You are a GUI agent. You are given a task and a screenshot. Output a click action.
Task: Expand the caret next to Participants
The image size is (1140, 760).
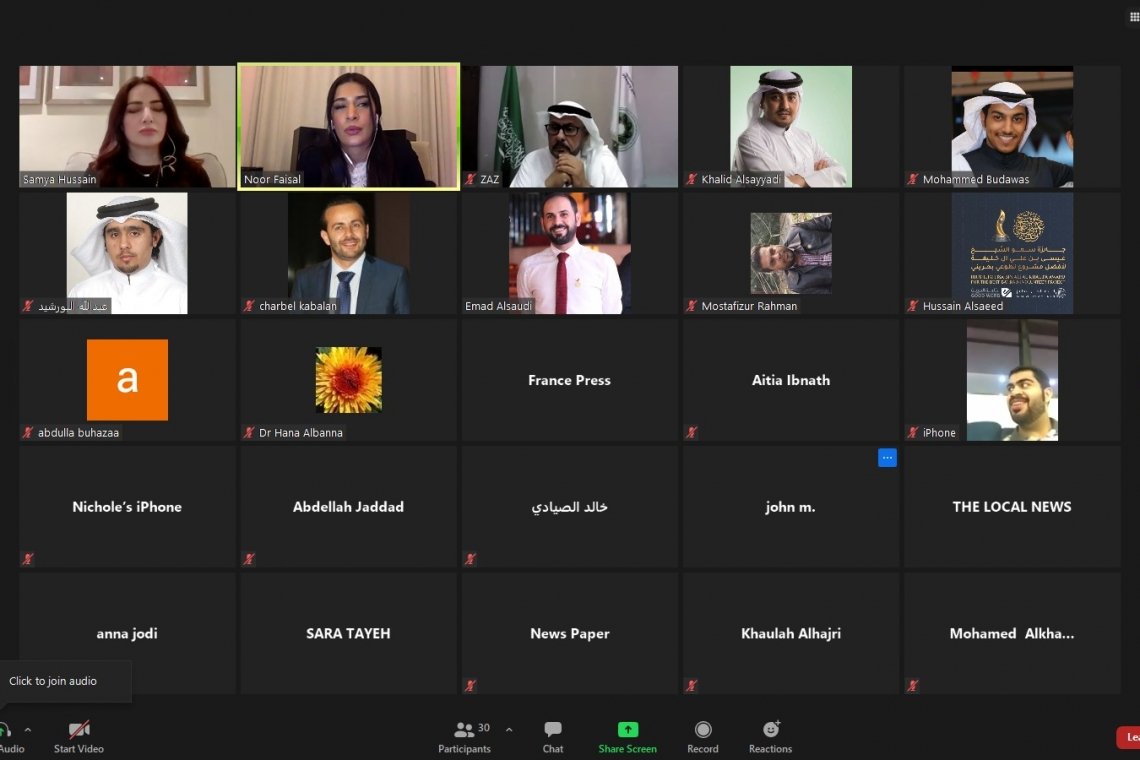pyautogui.click(x=509, y=730)
